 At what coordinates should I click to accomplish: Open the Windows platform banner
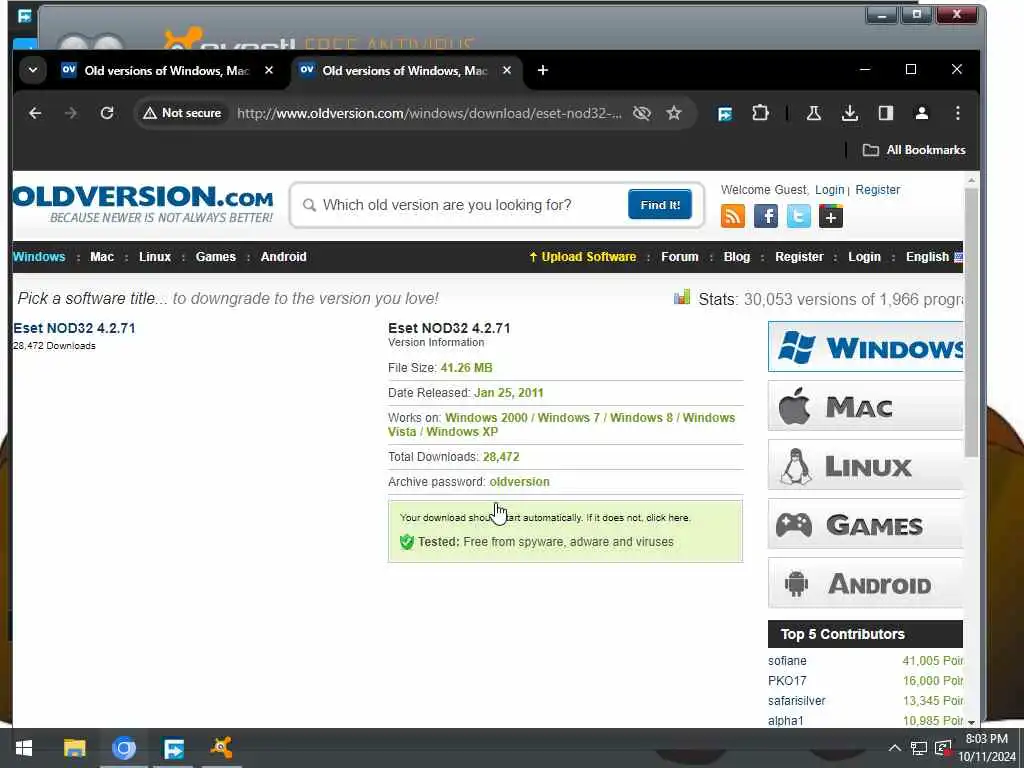tap(865, 347)
